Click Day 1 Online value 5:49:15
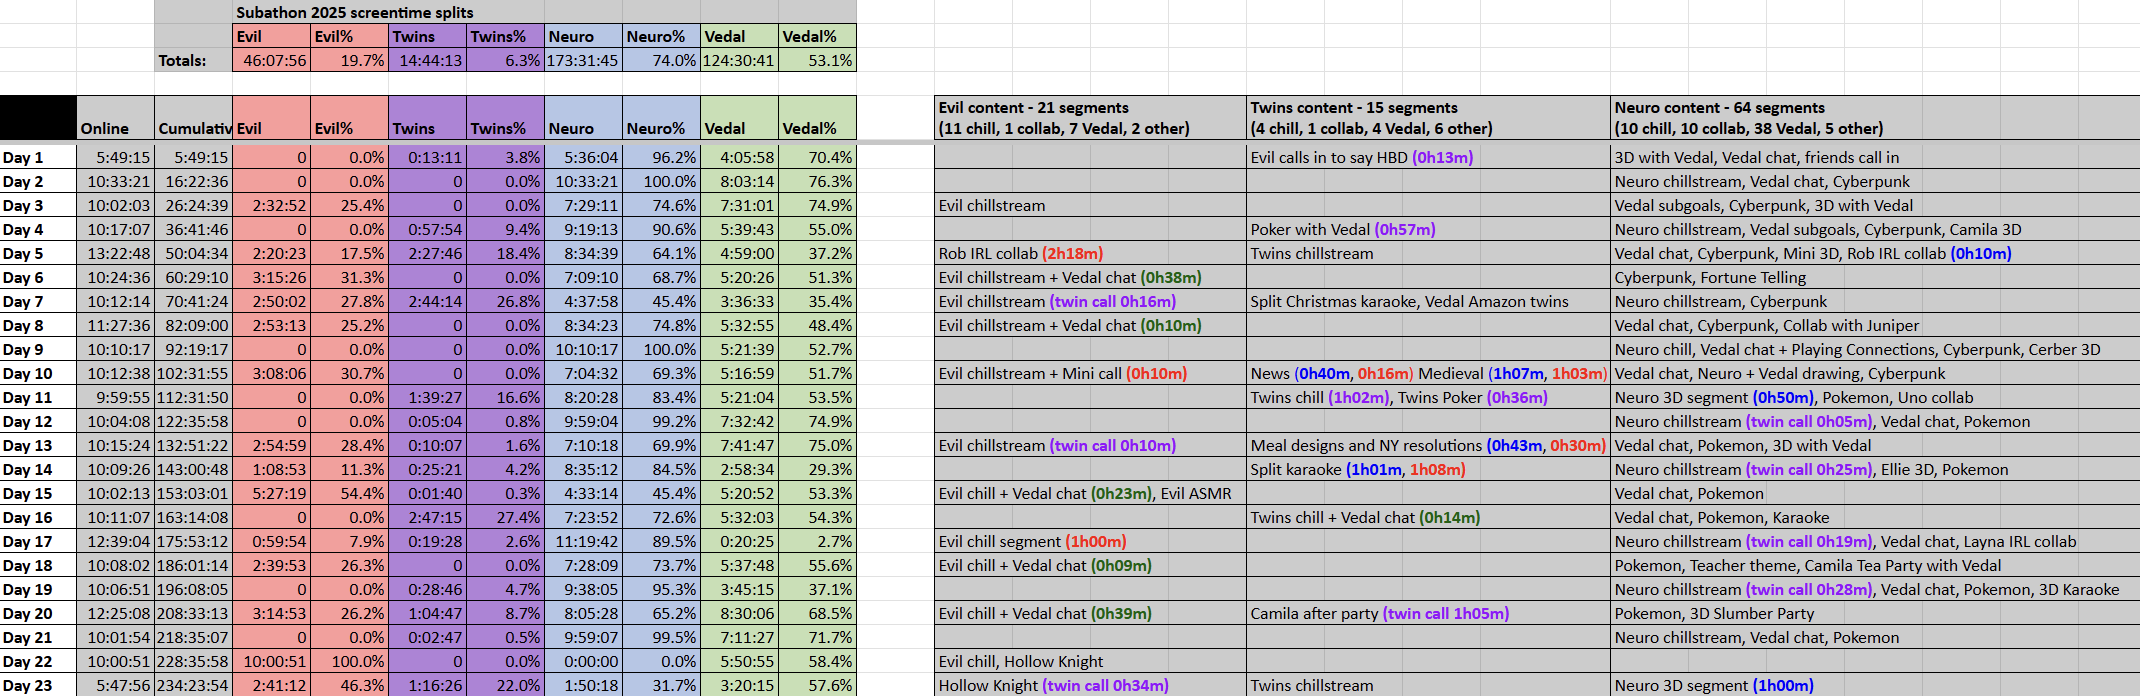The image size is (2140, 696). [115, 157]
